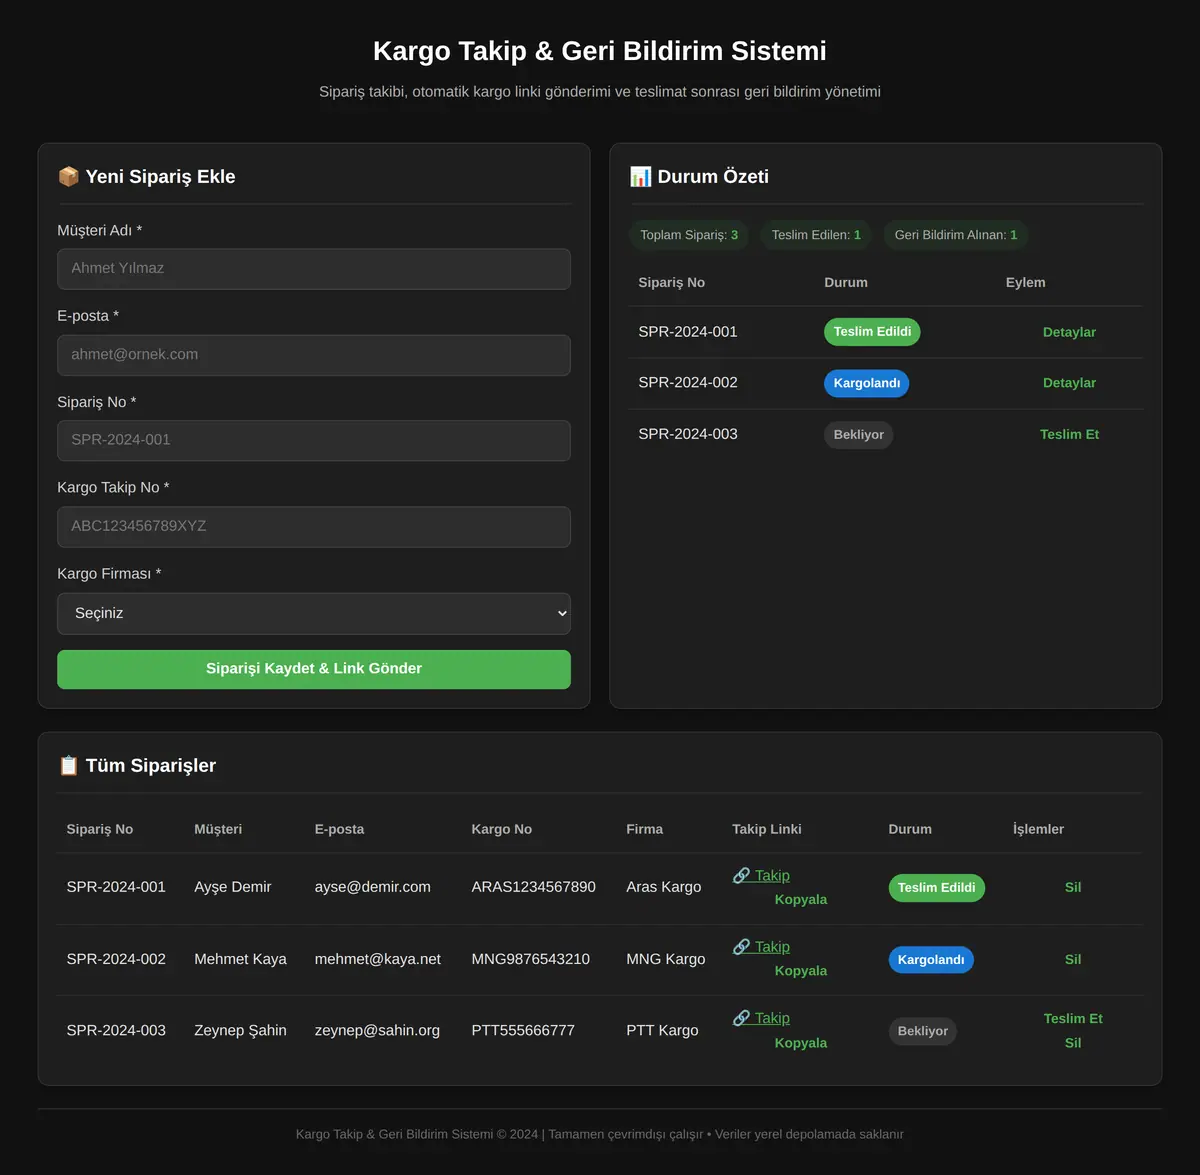Delete Mehmet Kaya's order with Sil

1073,959
